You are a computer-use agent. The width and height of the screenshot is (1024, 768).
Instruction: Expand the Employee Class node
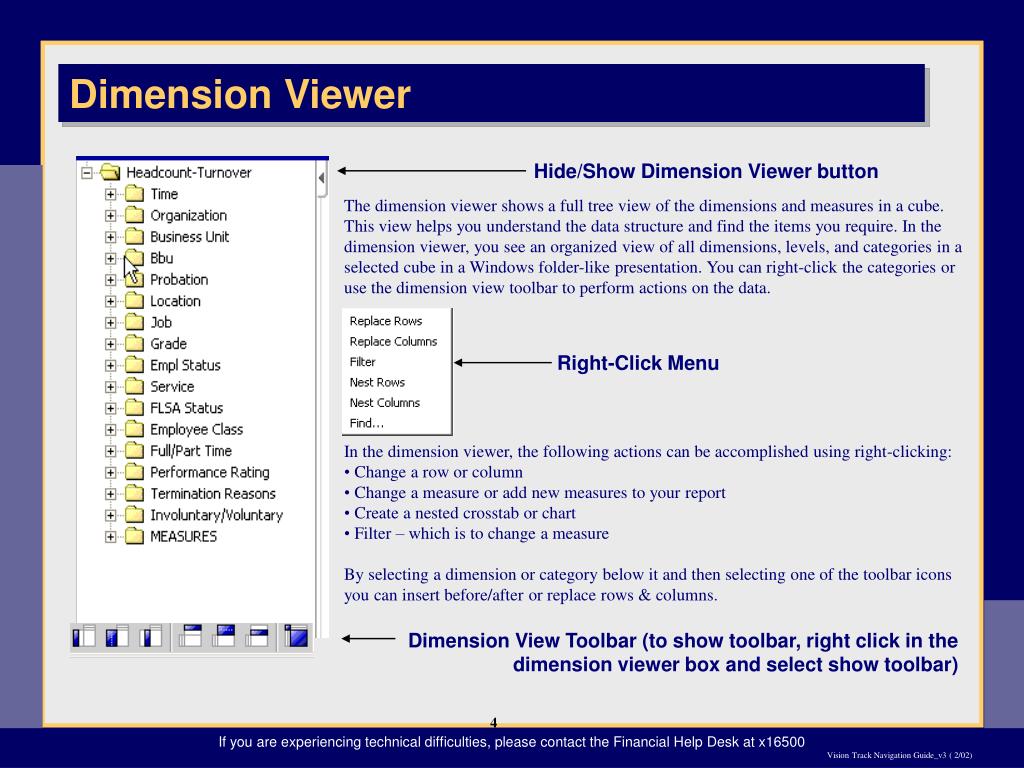tap(110, 430)
